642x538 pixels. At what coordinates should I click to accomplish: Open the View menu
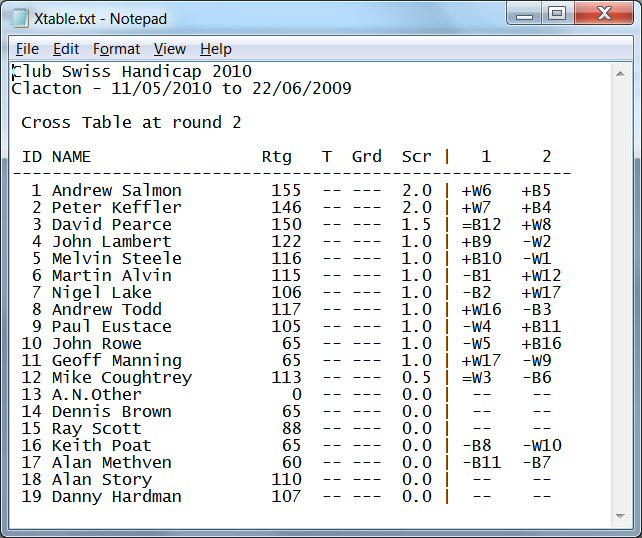170,49
